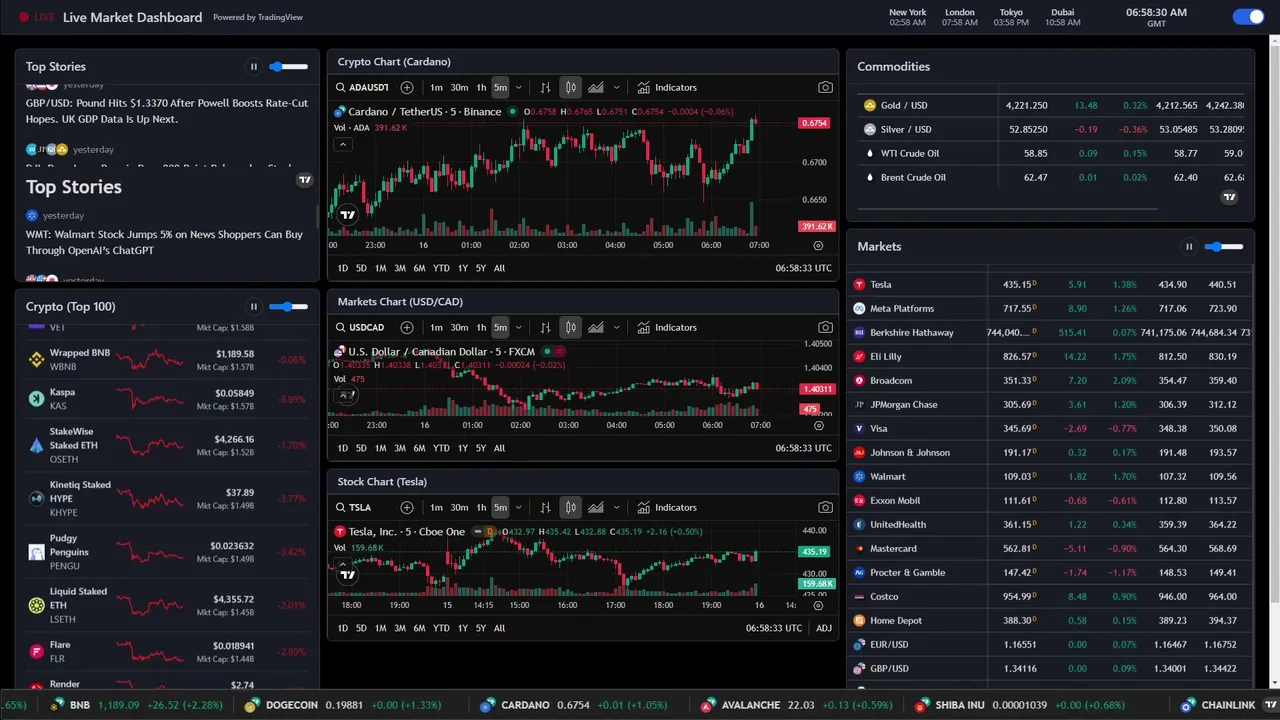Add compare symbol on Cardano chart

pyautogui.click(x=407, y=87)
